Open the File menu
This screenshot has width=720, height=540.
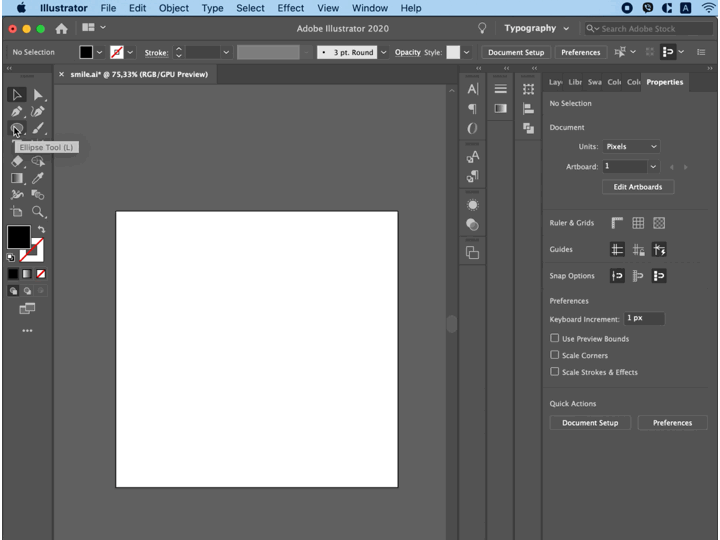108,8
